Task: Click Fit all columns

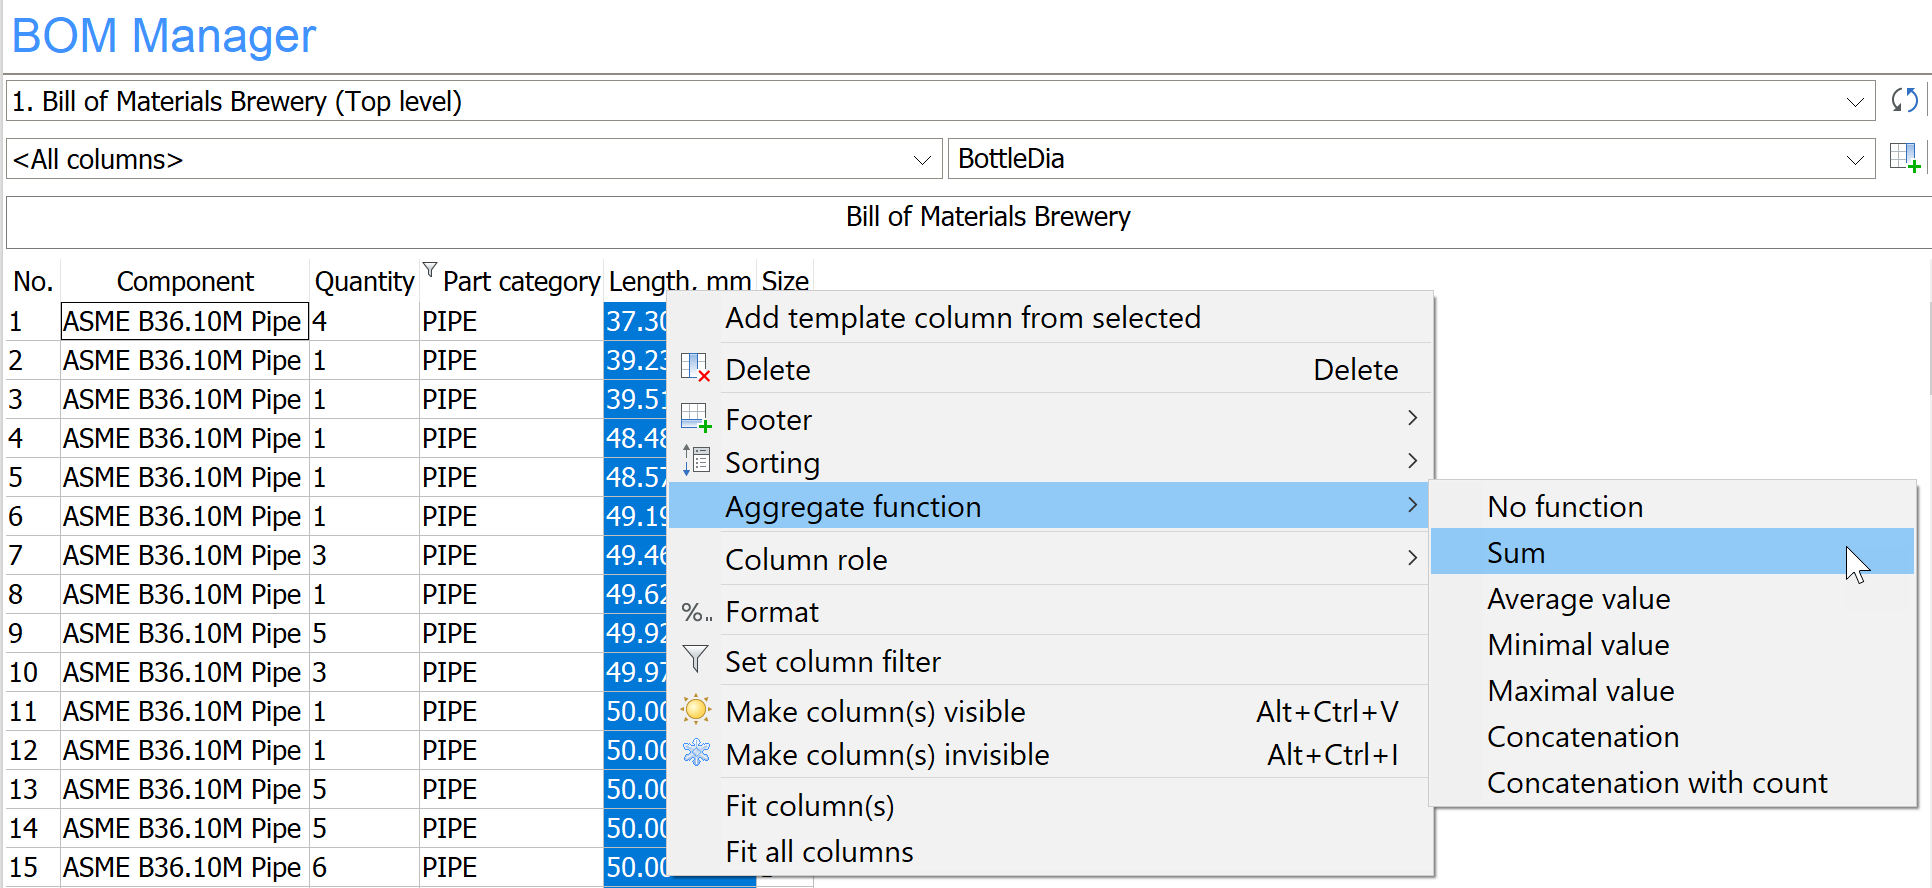Action: (819, 852)
